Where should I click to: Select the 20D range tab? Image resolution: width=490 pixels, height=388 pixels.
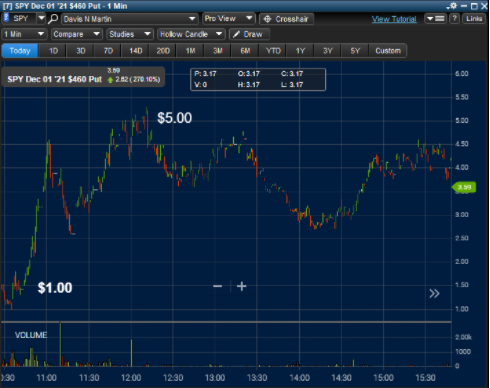tap(163, 51)
